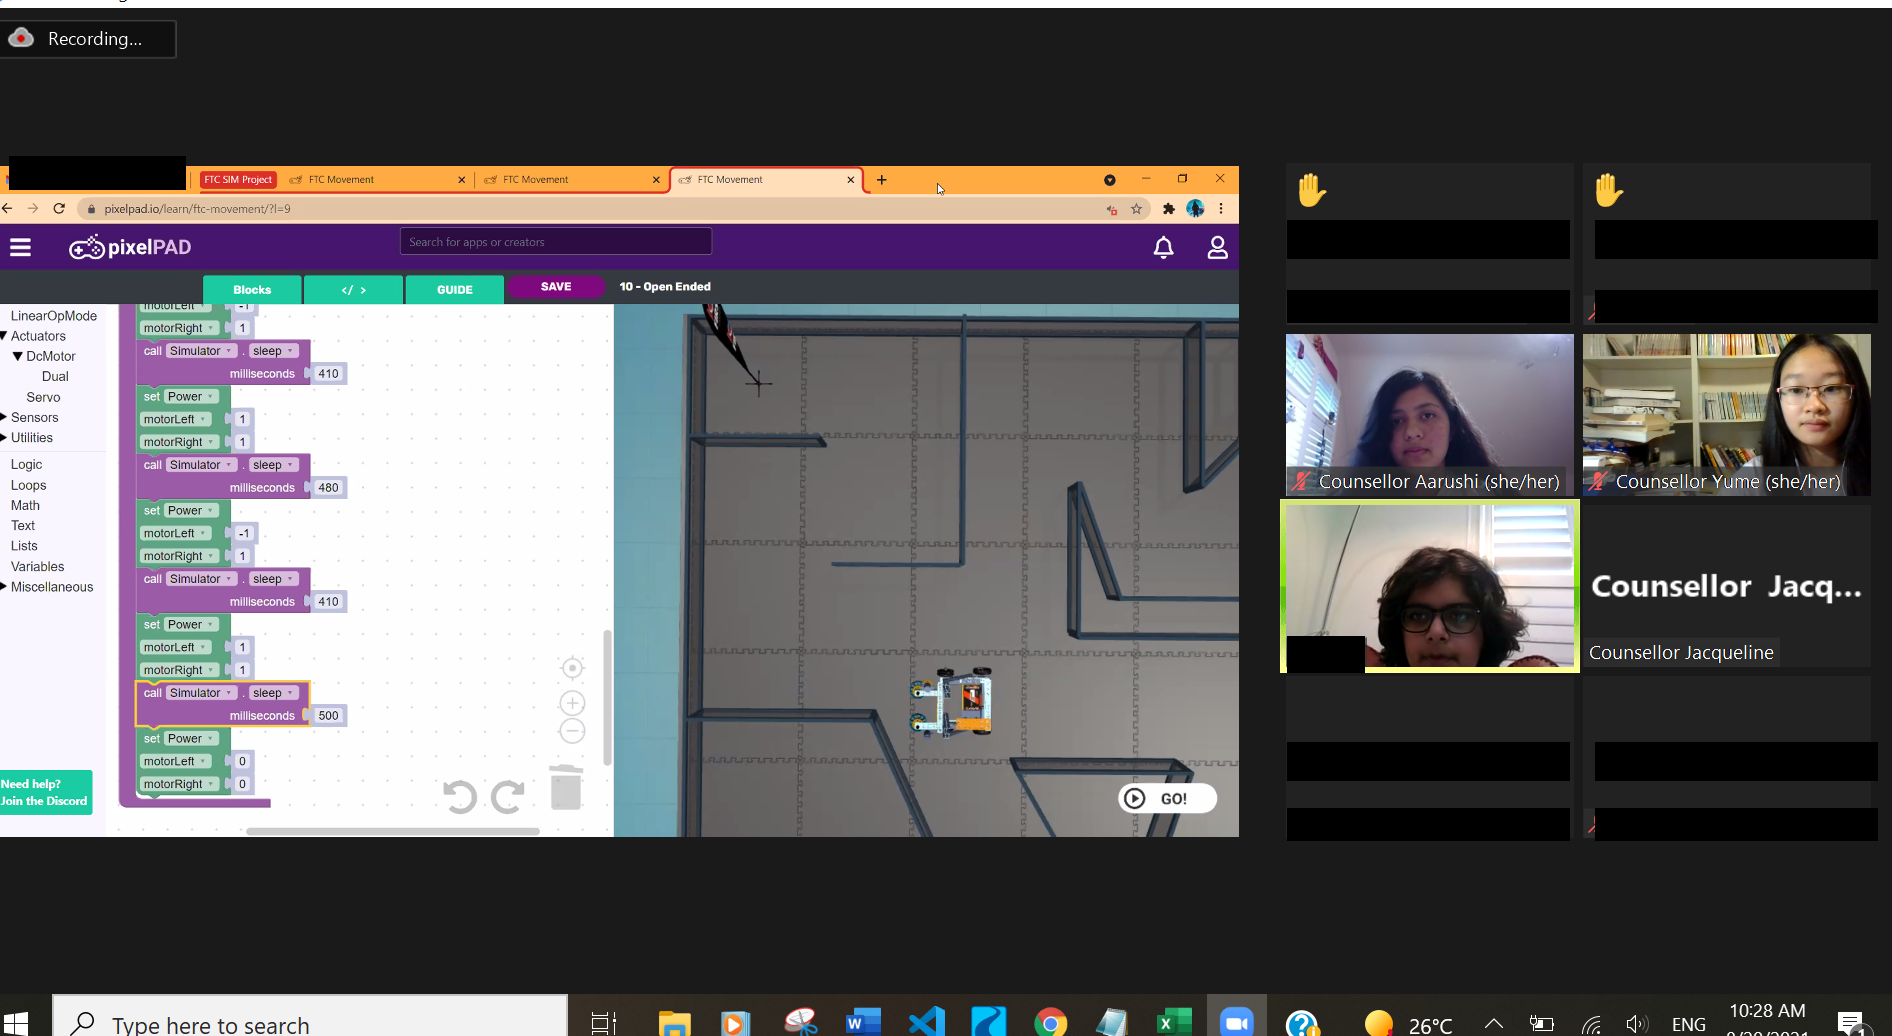1892x1036 pixels.
Task: Open Excel from the taskbar
Action: tap(1174, 1022)
